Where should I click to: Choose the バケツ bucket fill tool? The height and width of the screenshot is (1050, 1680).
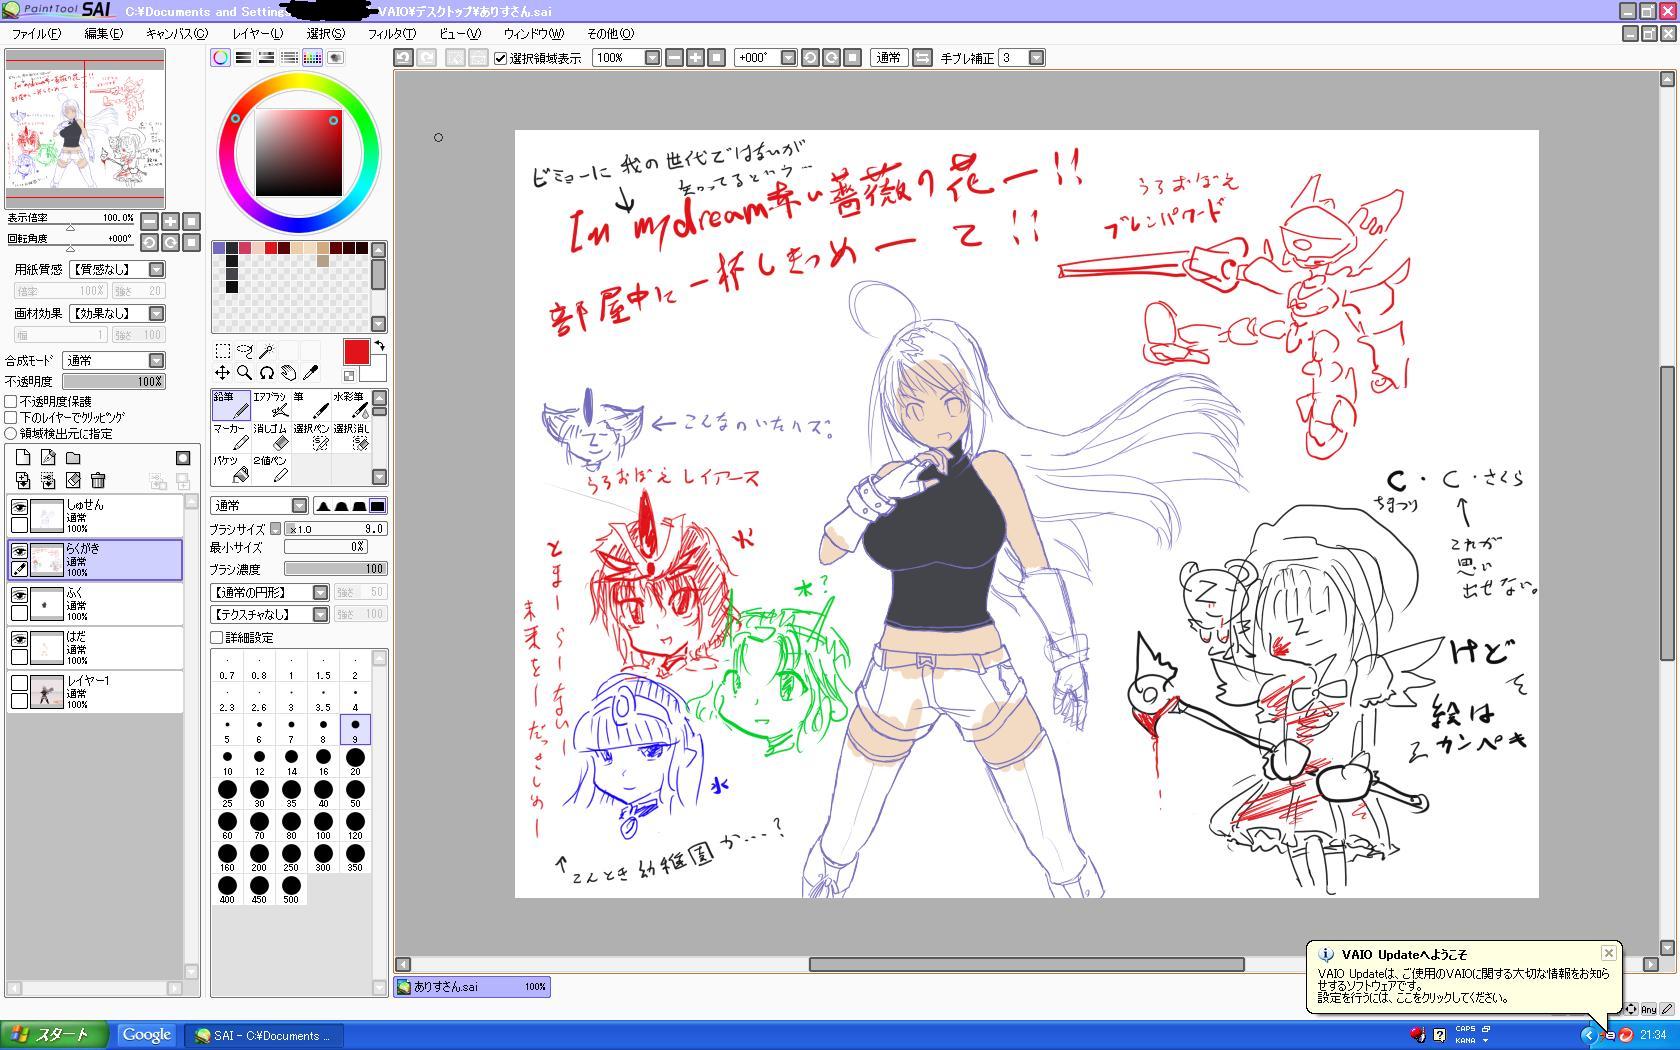click(x=230, y=468)
